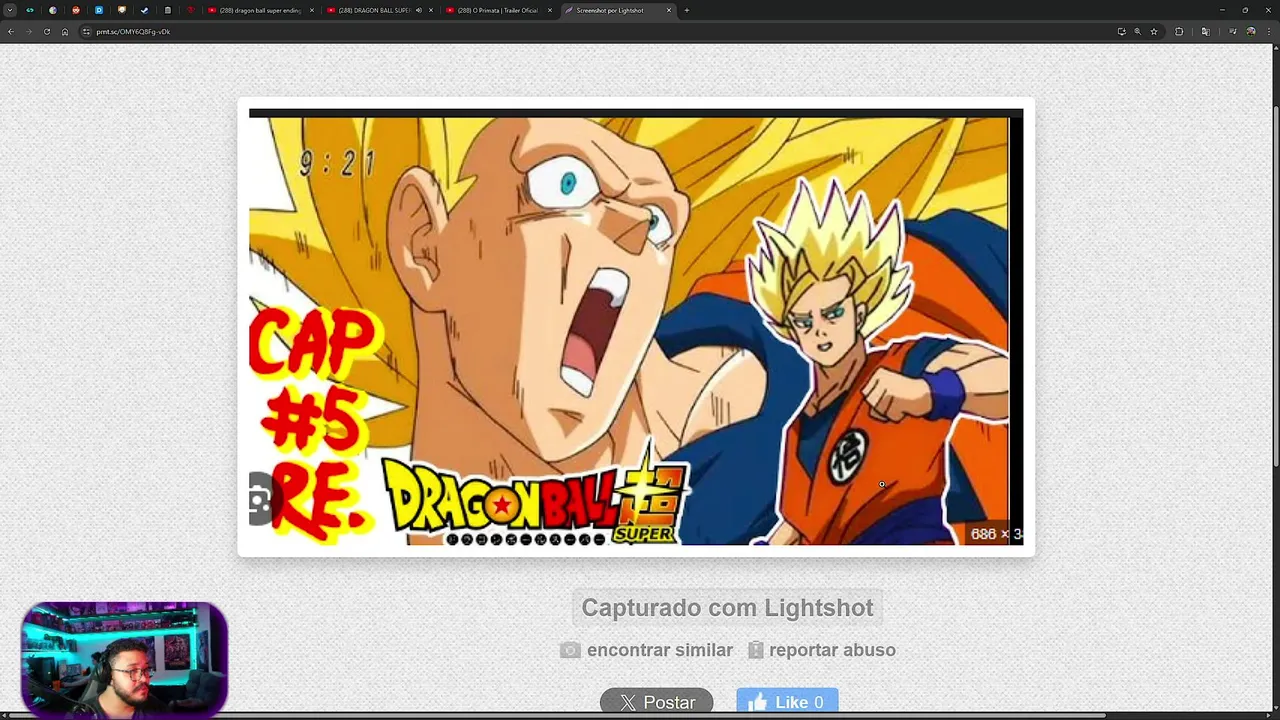Reload the current page
This screenshot has width=1280, height=720.
[46, 31]
